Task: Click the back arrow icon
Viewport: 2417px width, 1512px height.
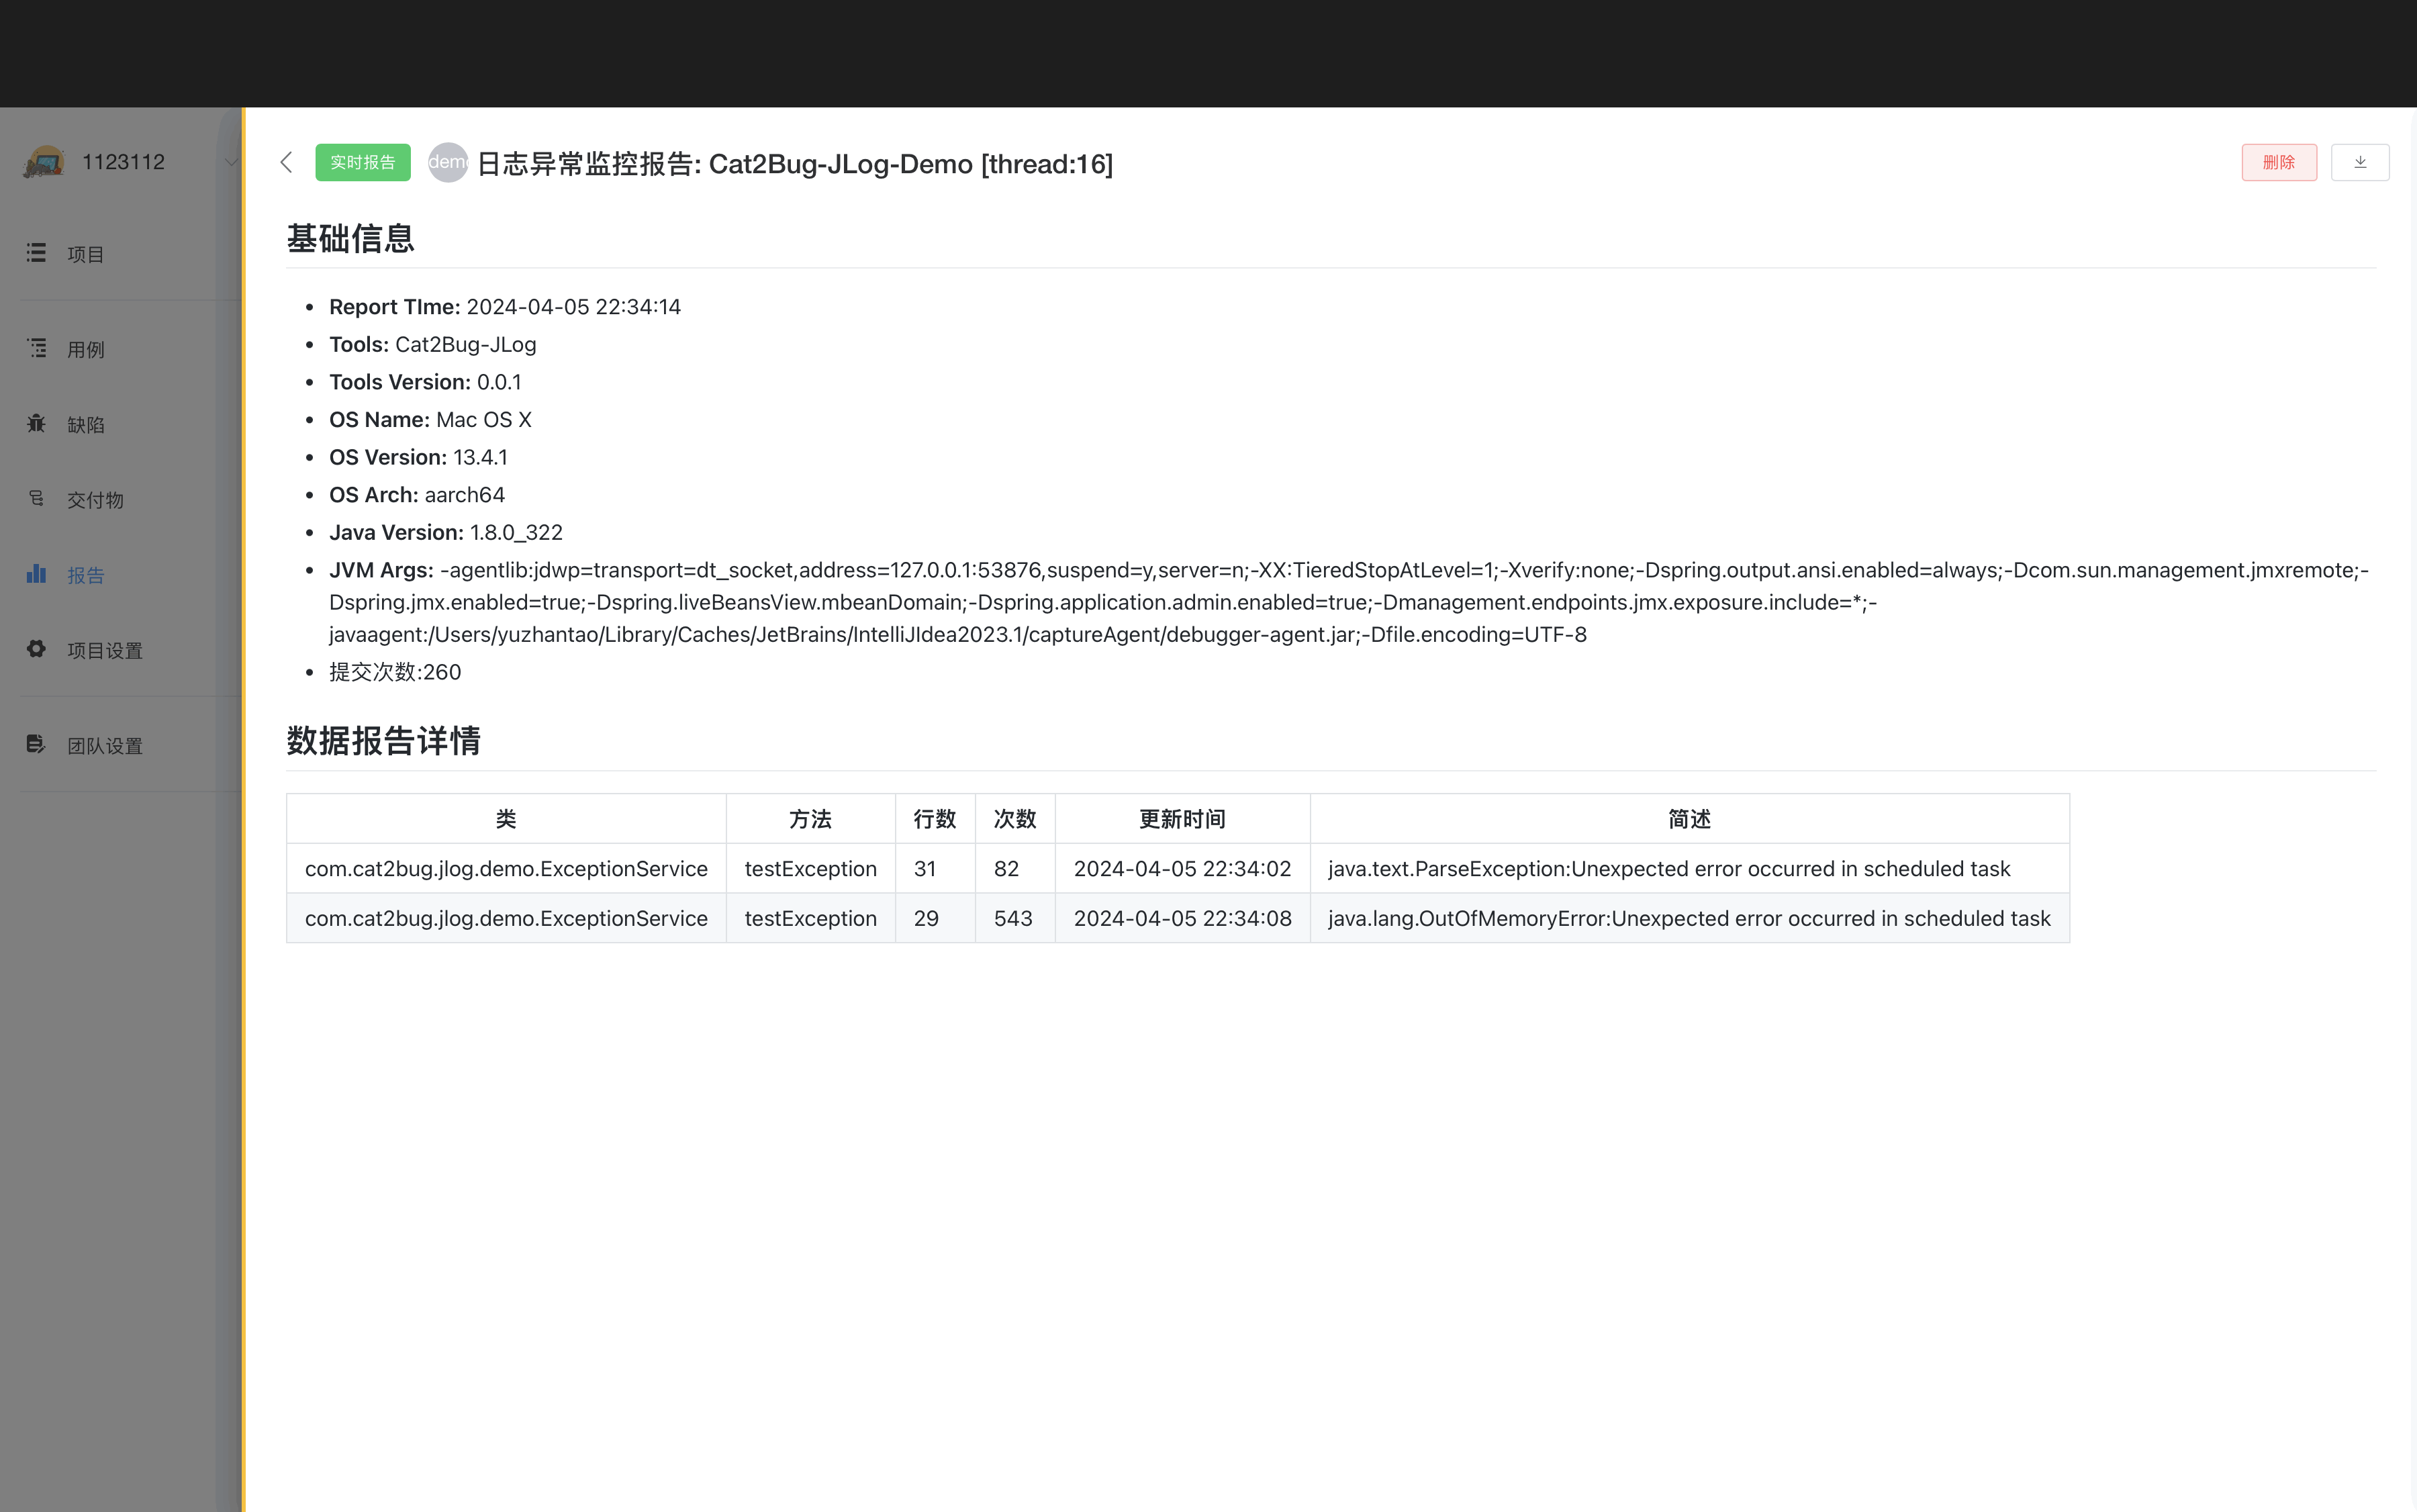Action: (x=286, y=162)
